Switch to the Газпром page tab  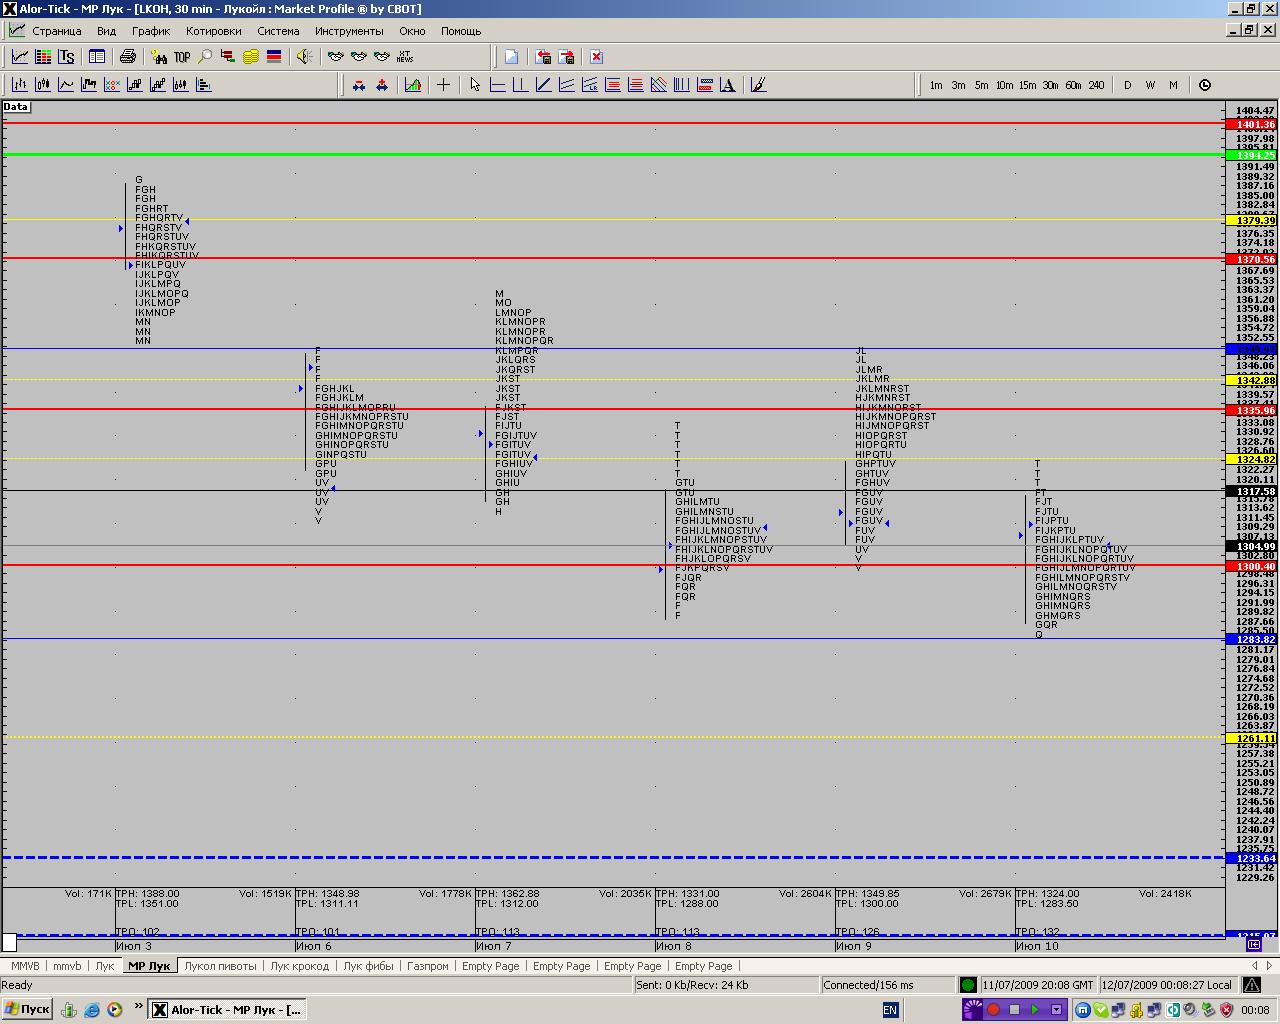click(x=428, y=966)
